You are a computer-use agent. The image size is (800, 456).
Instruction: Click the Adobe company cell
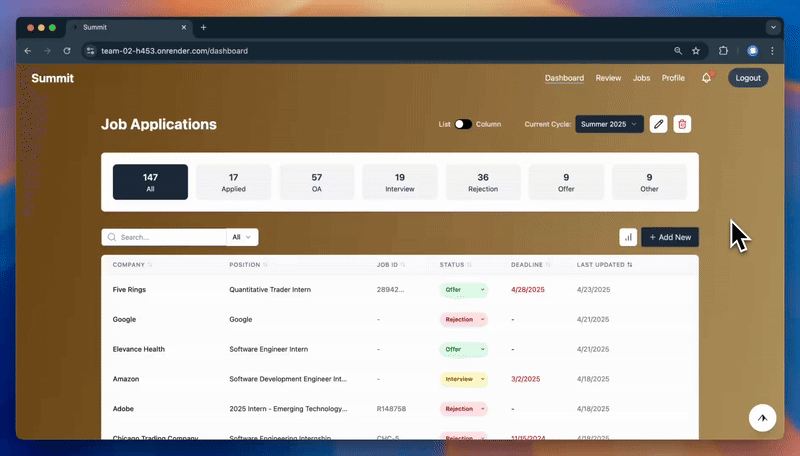(123, 409)
